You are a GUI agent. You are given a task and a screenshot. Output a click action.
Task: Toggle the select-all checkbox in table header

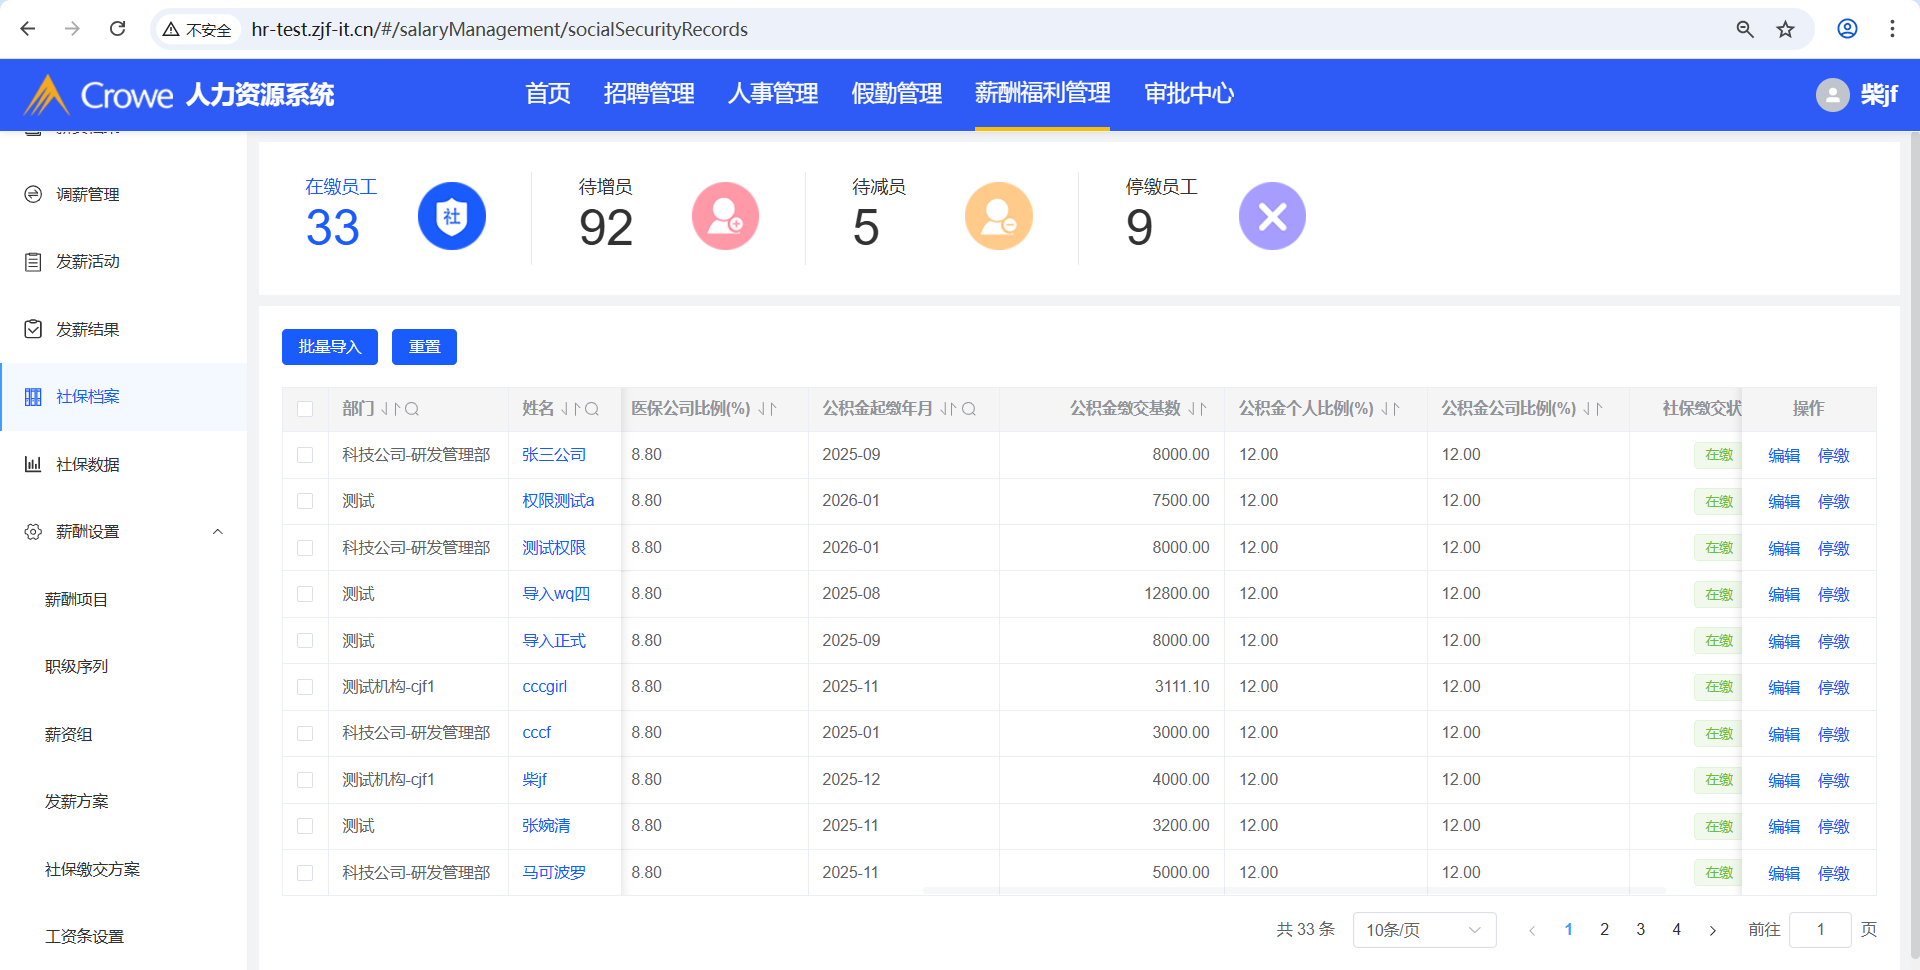pos(305,409)
